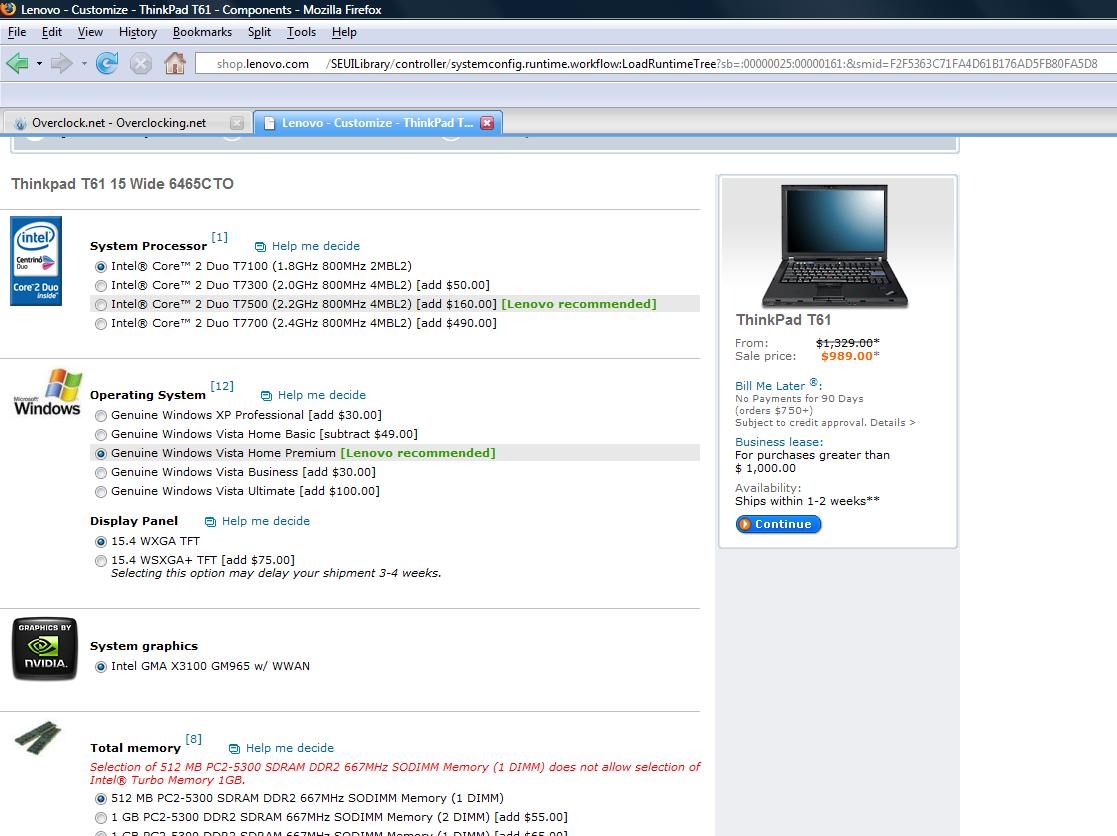Open the Business lease link
Viewport: 1117px width, 836px height.
tap(779, 442)
